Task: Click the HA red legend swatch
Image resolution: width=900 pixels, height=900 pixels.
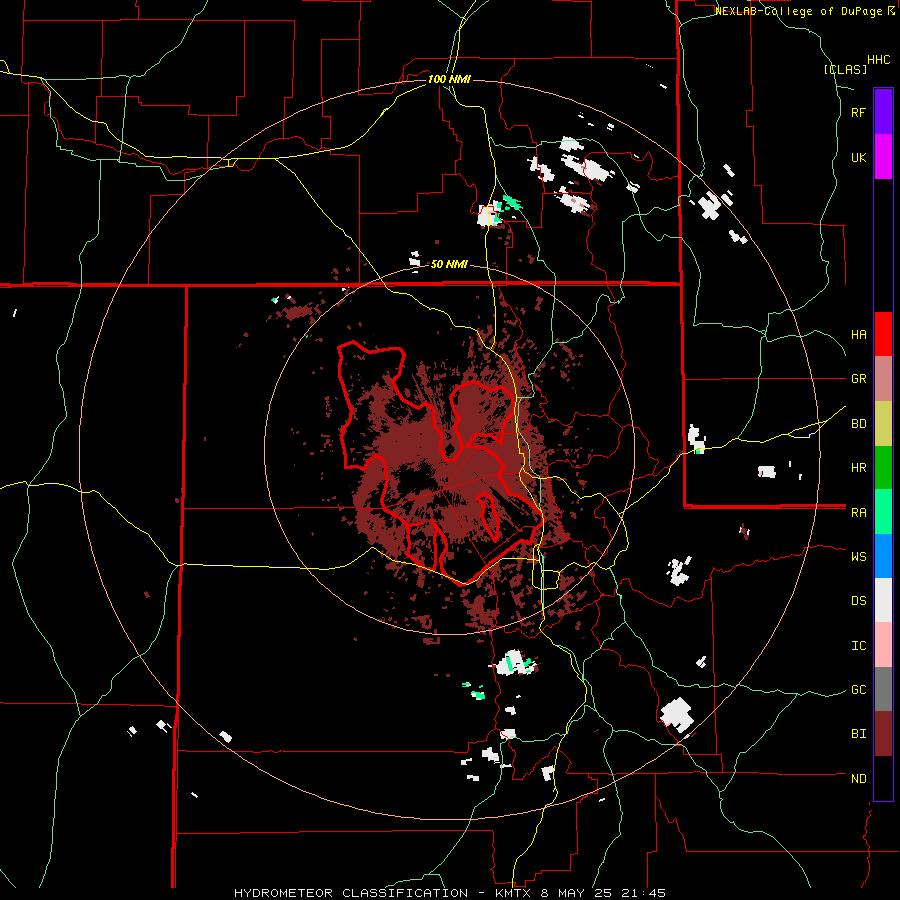Action: (x=883, y=334)
